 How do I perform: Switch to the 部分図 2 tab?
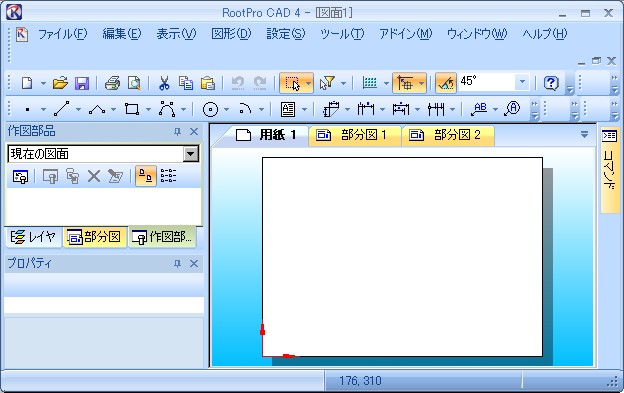click(x=448, y=135)
